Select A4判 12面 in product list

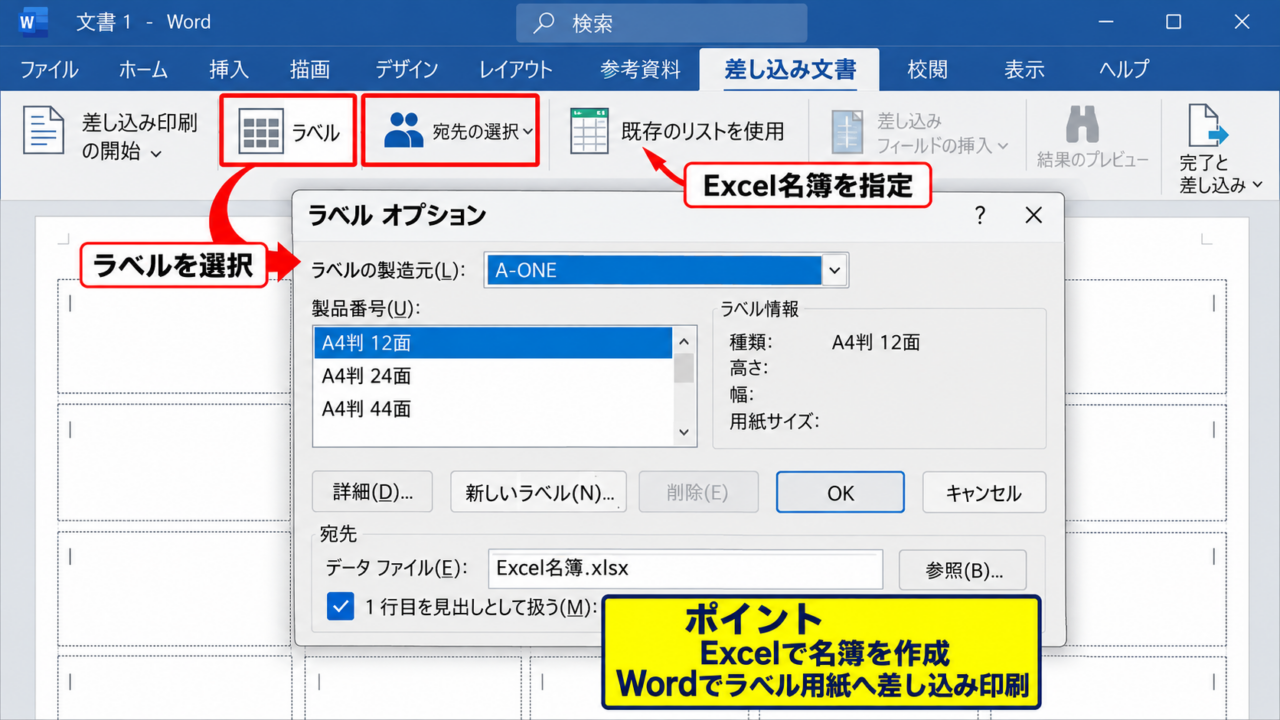tap(492, 343)
